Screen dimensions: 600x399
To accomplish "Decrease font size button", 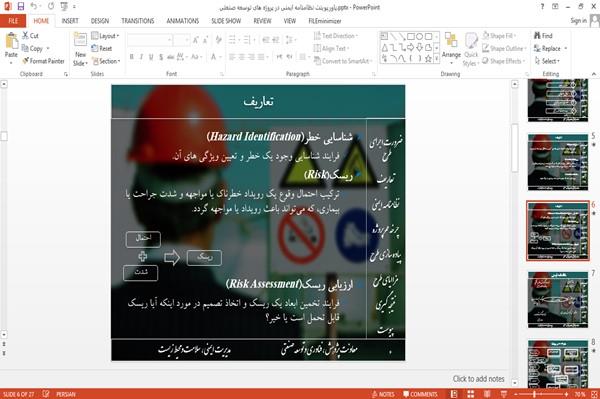I will pos(205,39).
